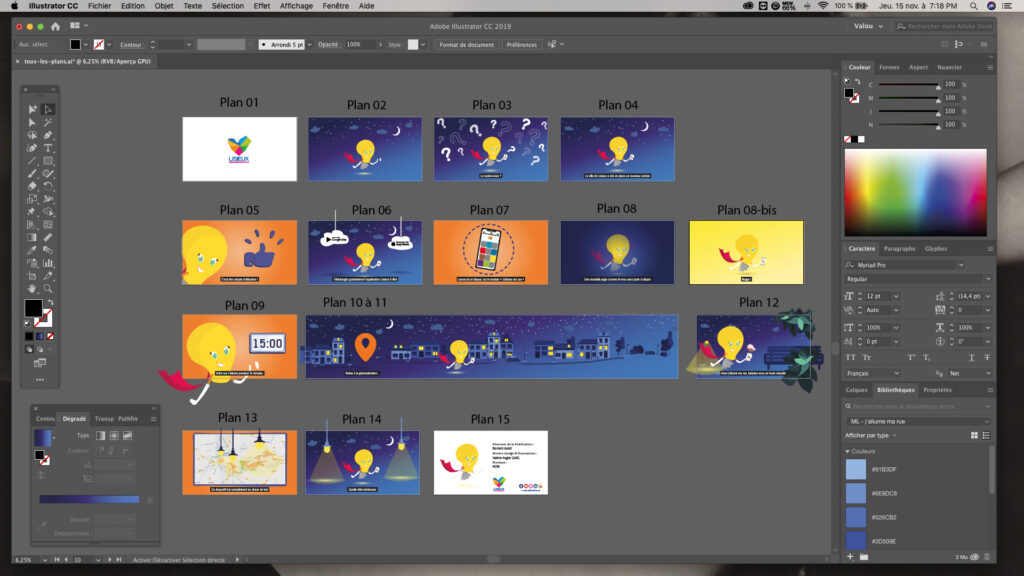
Task: Click the Préférences button
Action: click(x=521, y=45)
